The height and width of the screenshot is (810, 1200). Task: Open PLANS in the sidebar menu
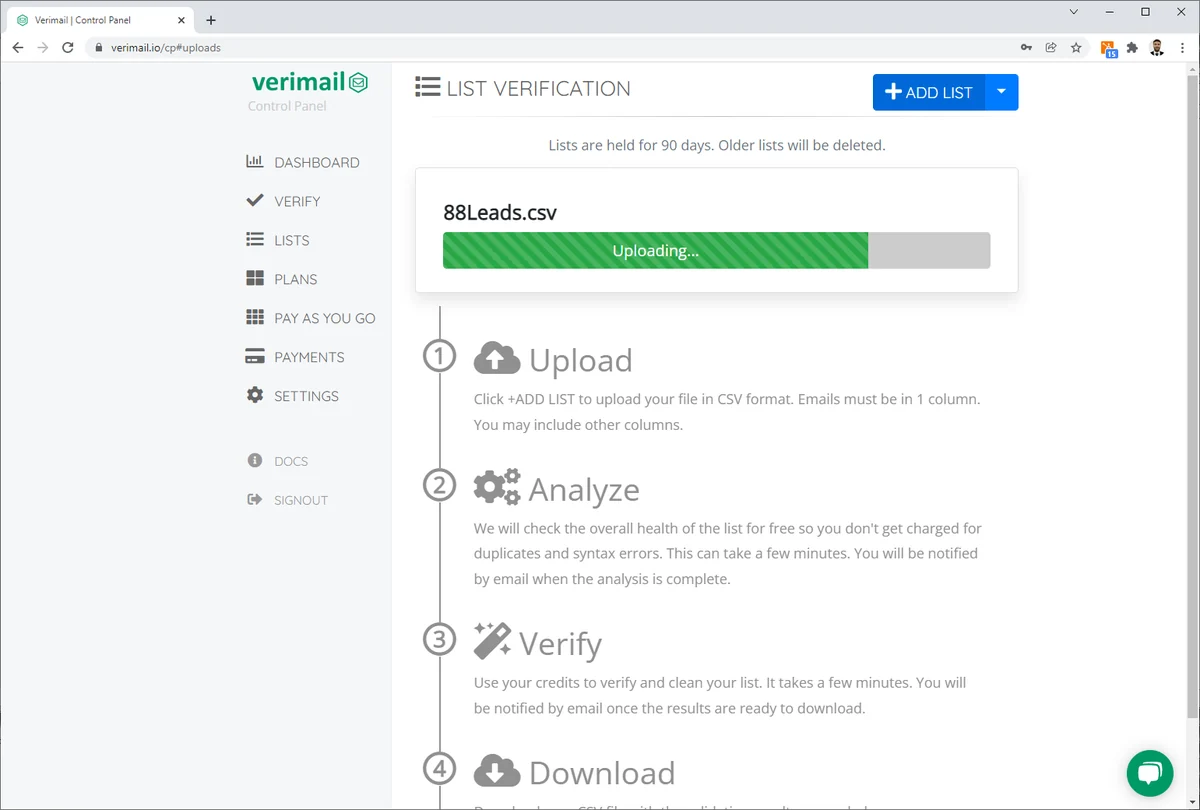[x=295, y=279]
